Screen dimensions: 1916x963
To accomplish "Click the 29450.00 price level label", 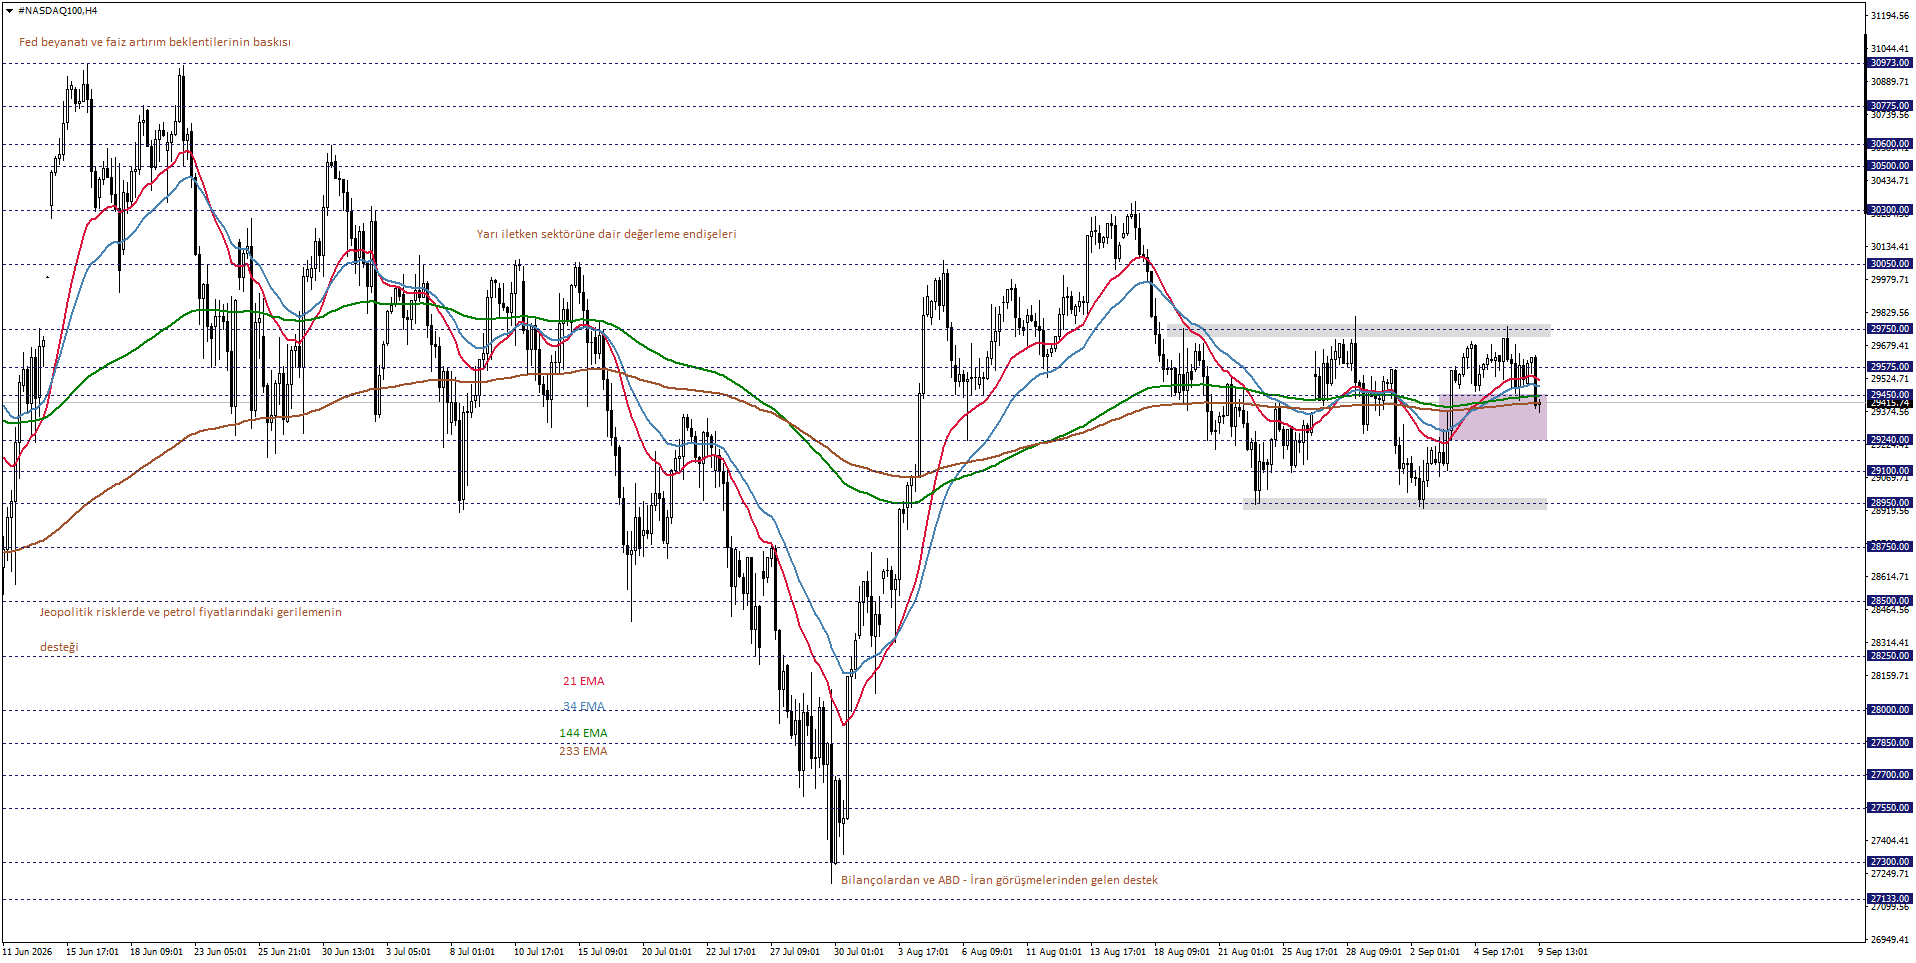I will 1890,395.
